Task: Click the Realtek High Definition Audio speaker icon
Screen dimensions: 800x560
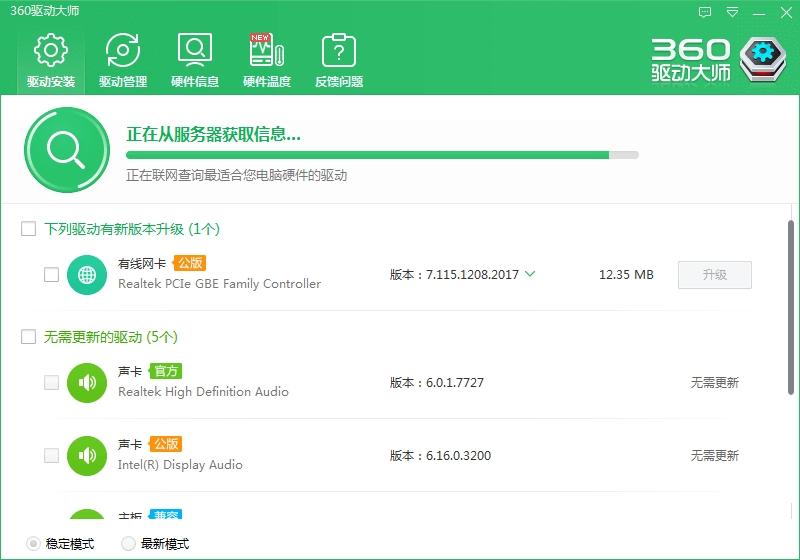Action: click(x=87, y=383)
